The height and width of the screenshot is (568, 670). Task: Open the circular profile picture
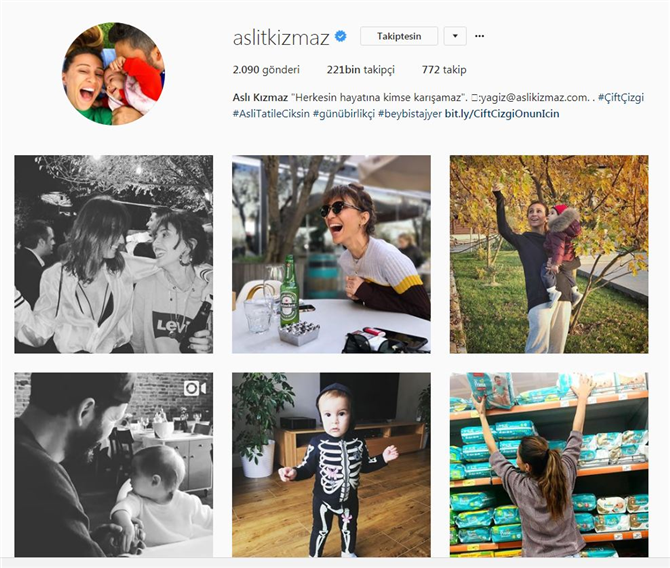113,74
